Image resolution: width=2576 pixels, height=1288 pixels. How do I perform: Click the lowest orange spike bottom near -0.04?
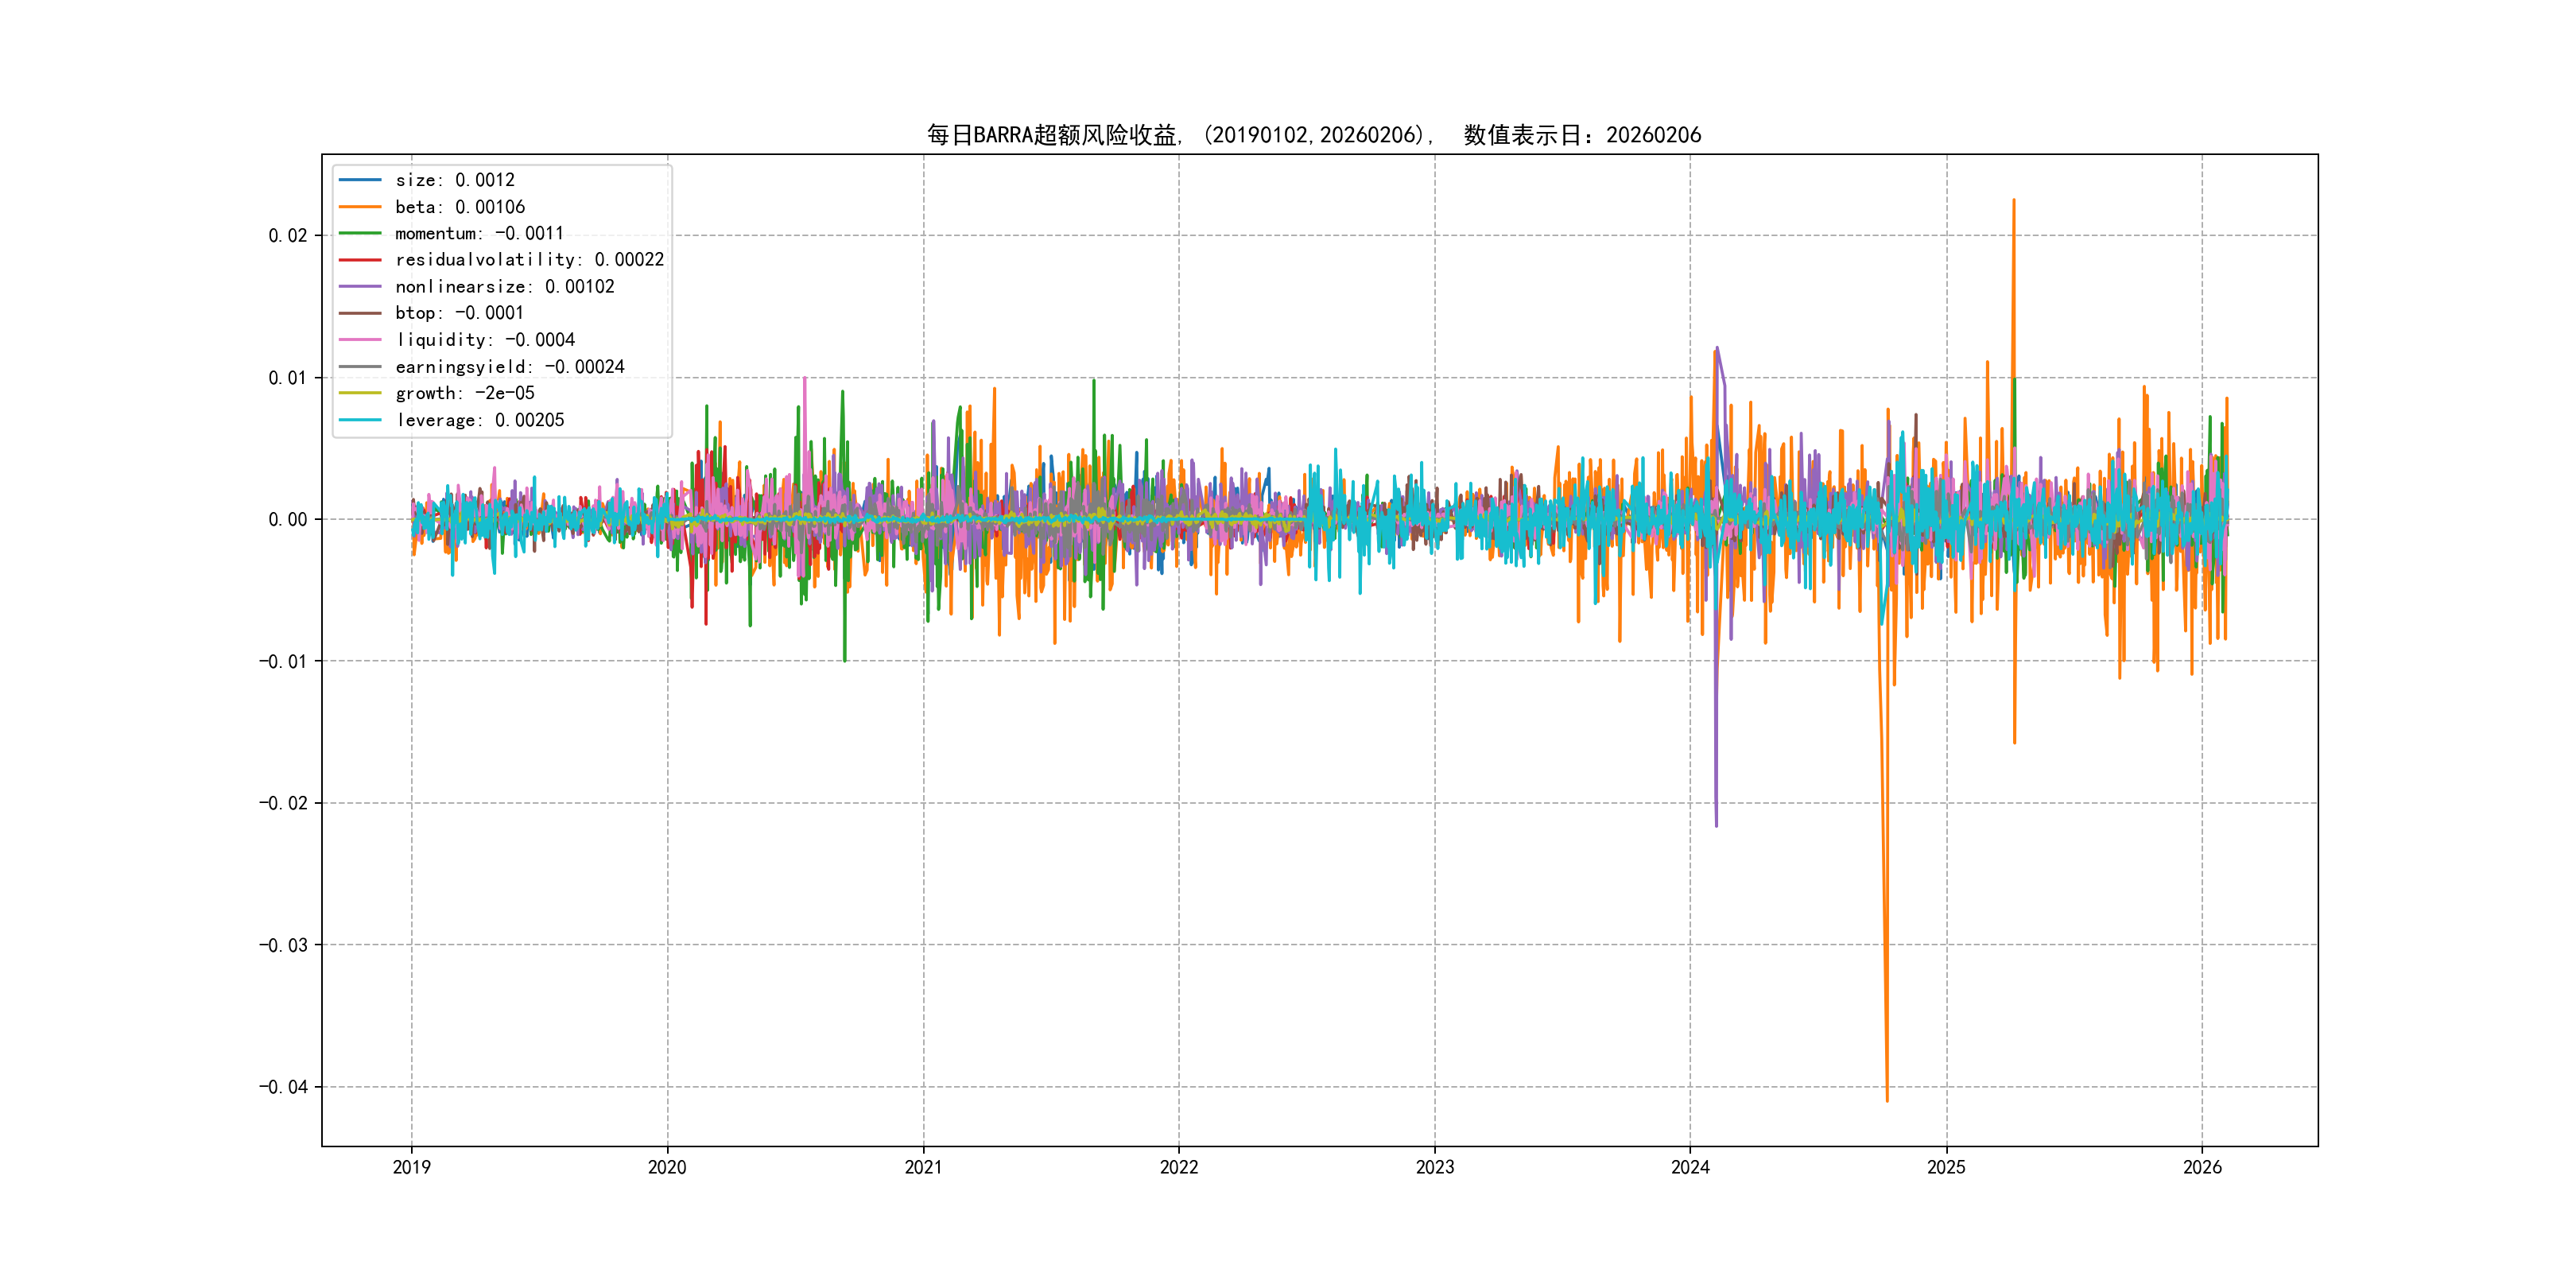click(1887, 1100)
